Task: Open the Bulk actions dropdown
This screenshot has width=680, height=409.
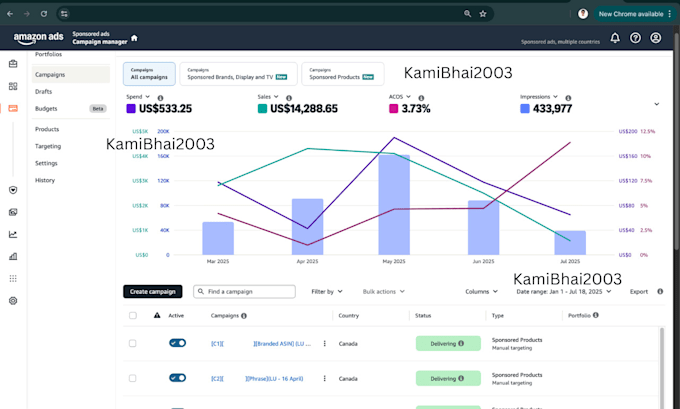Action: click(384, 291)
